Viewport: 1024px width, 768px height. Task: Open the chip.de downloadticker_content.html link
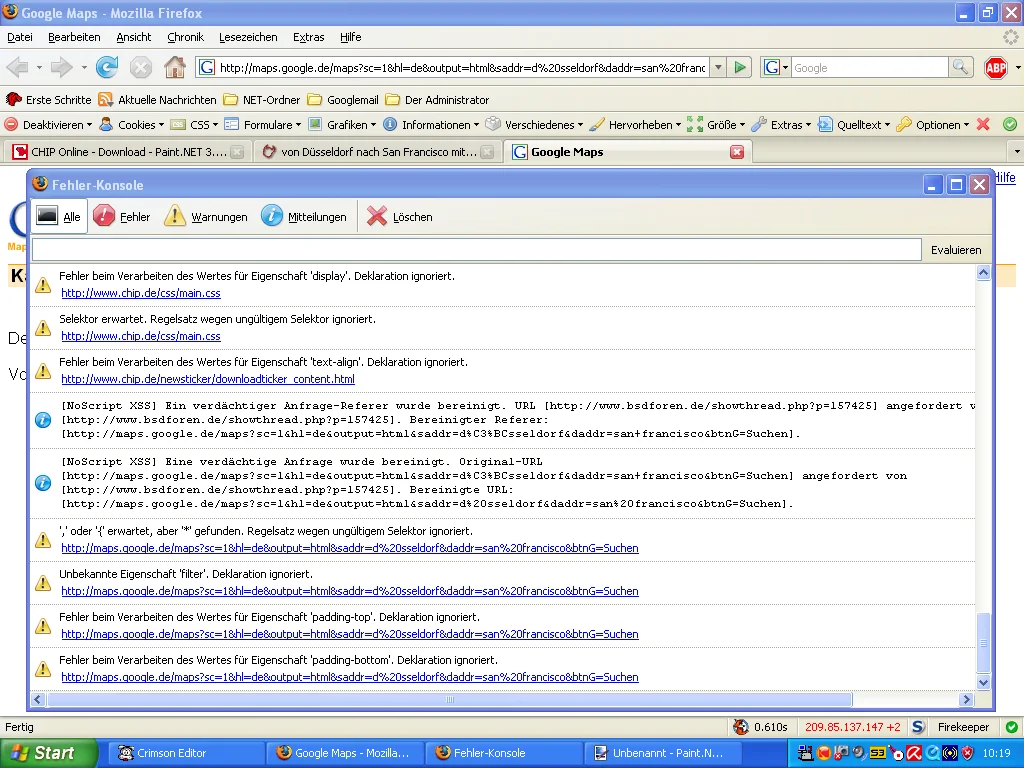point(208,380)
